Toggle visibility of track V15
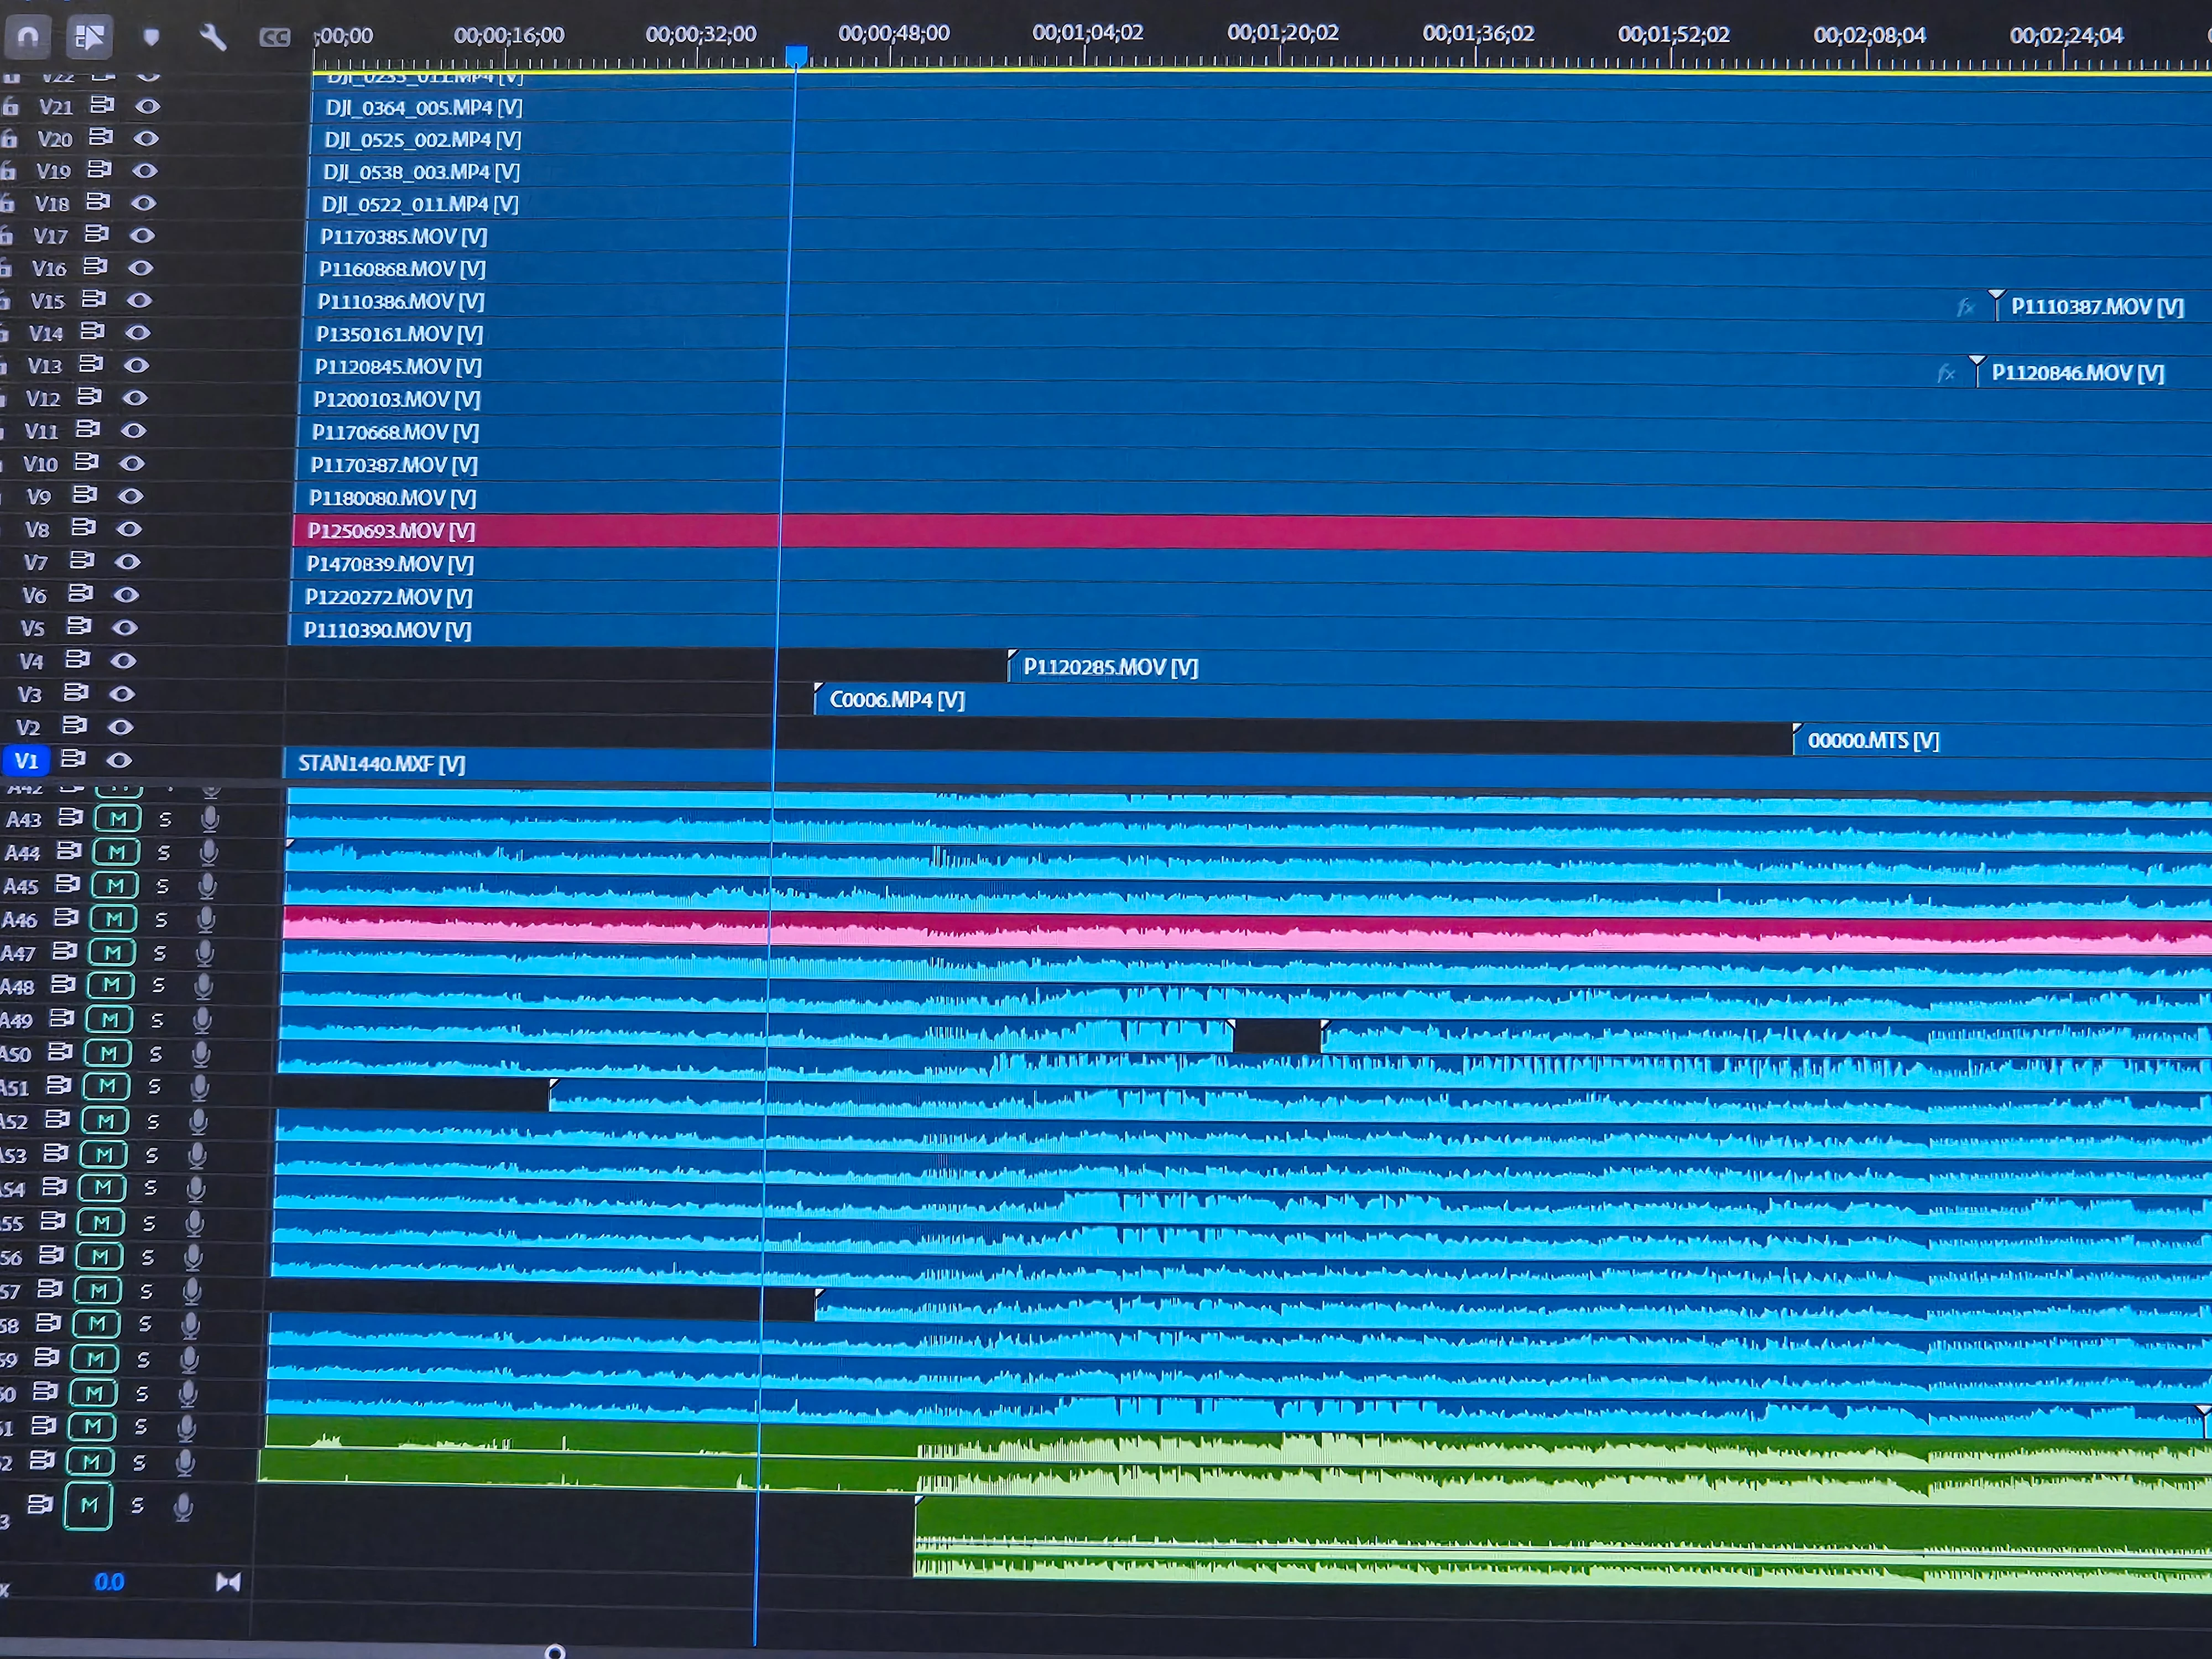The width and height of the screenshot is (2212, 1659). tap(139, 300)
